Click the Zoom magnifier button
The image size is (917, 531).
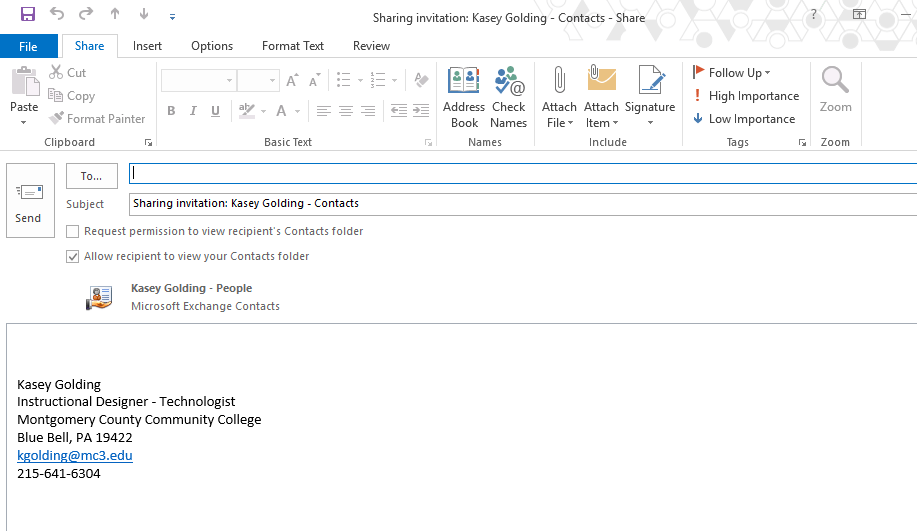click(x=835, y=89)
